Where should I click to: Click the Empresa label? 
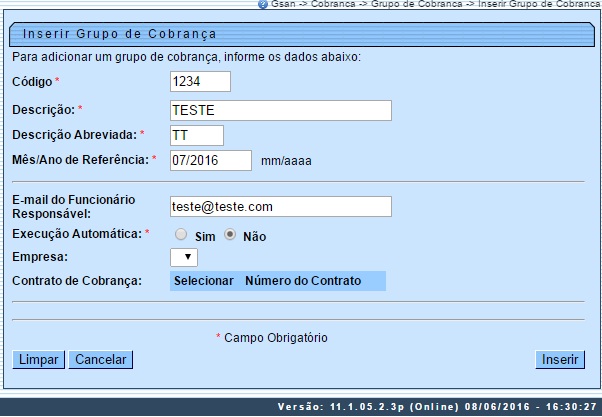[40, 257]
